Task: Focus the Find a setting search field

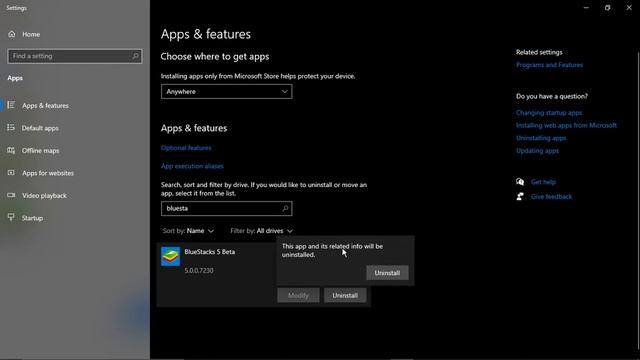Action: (x=75, y=56)
